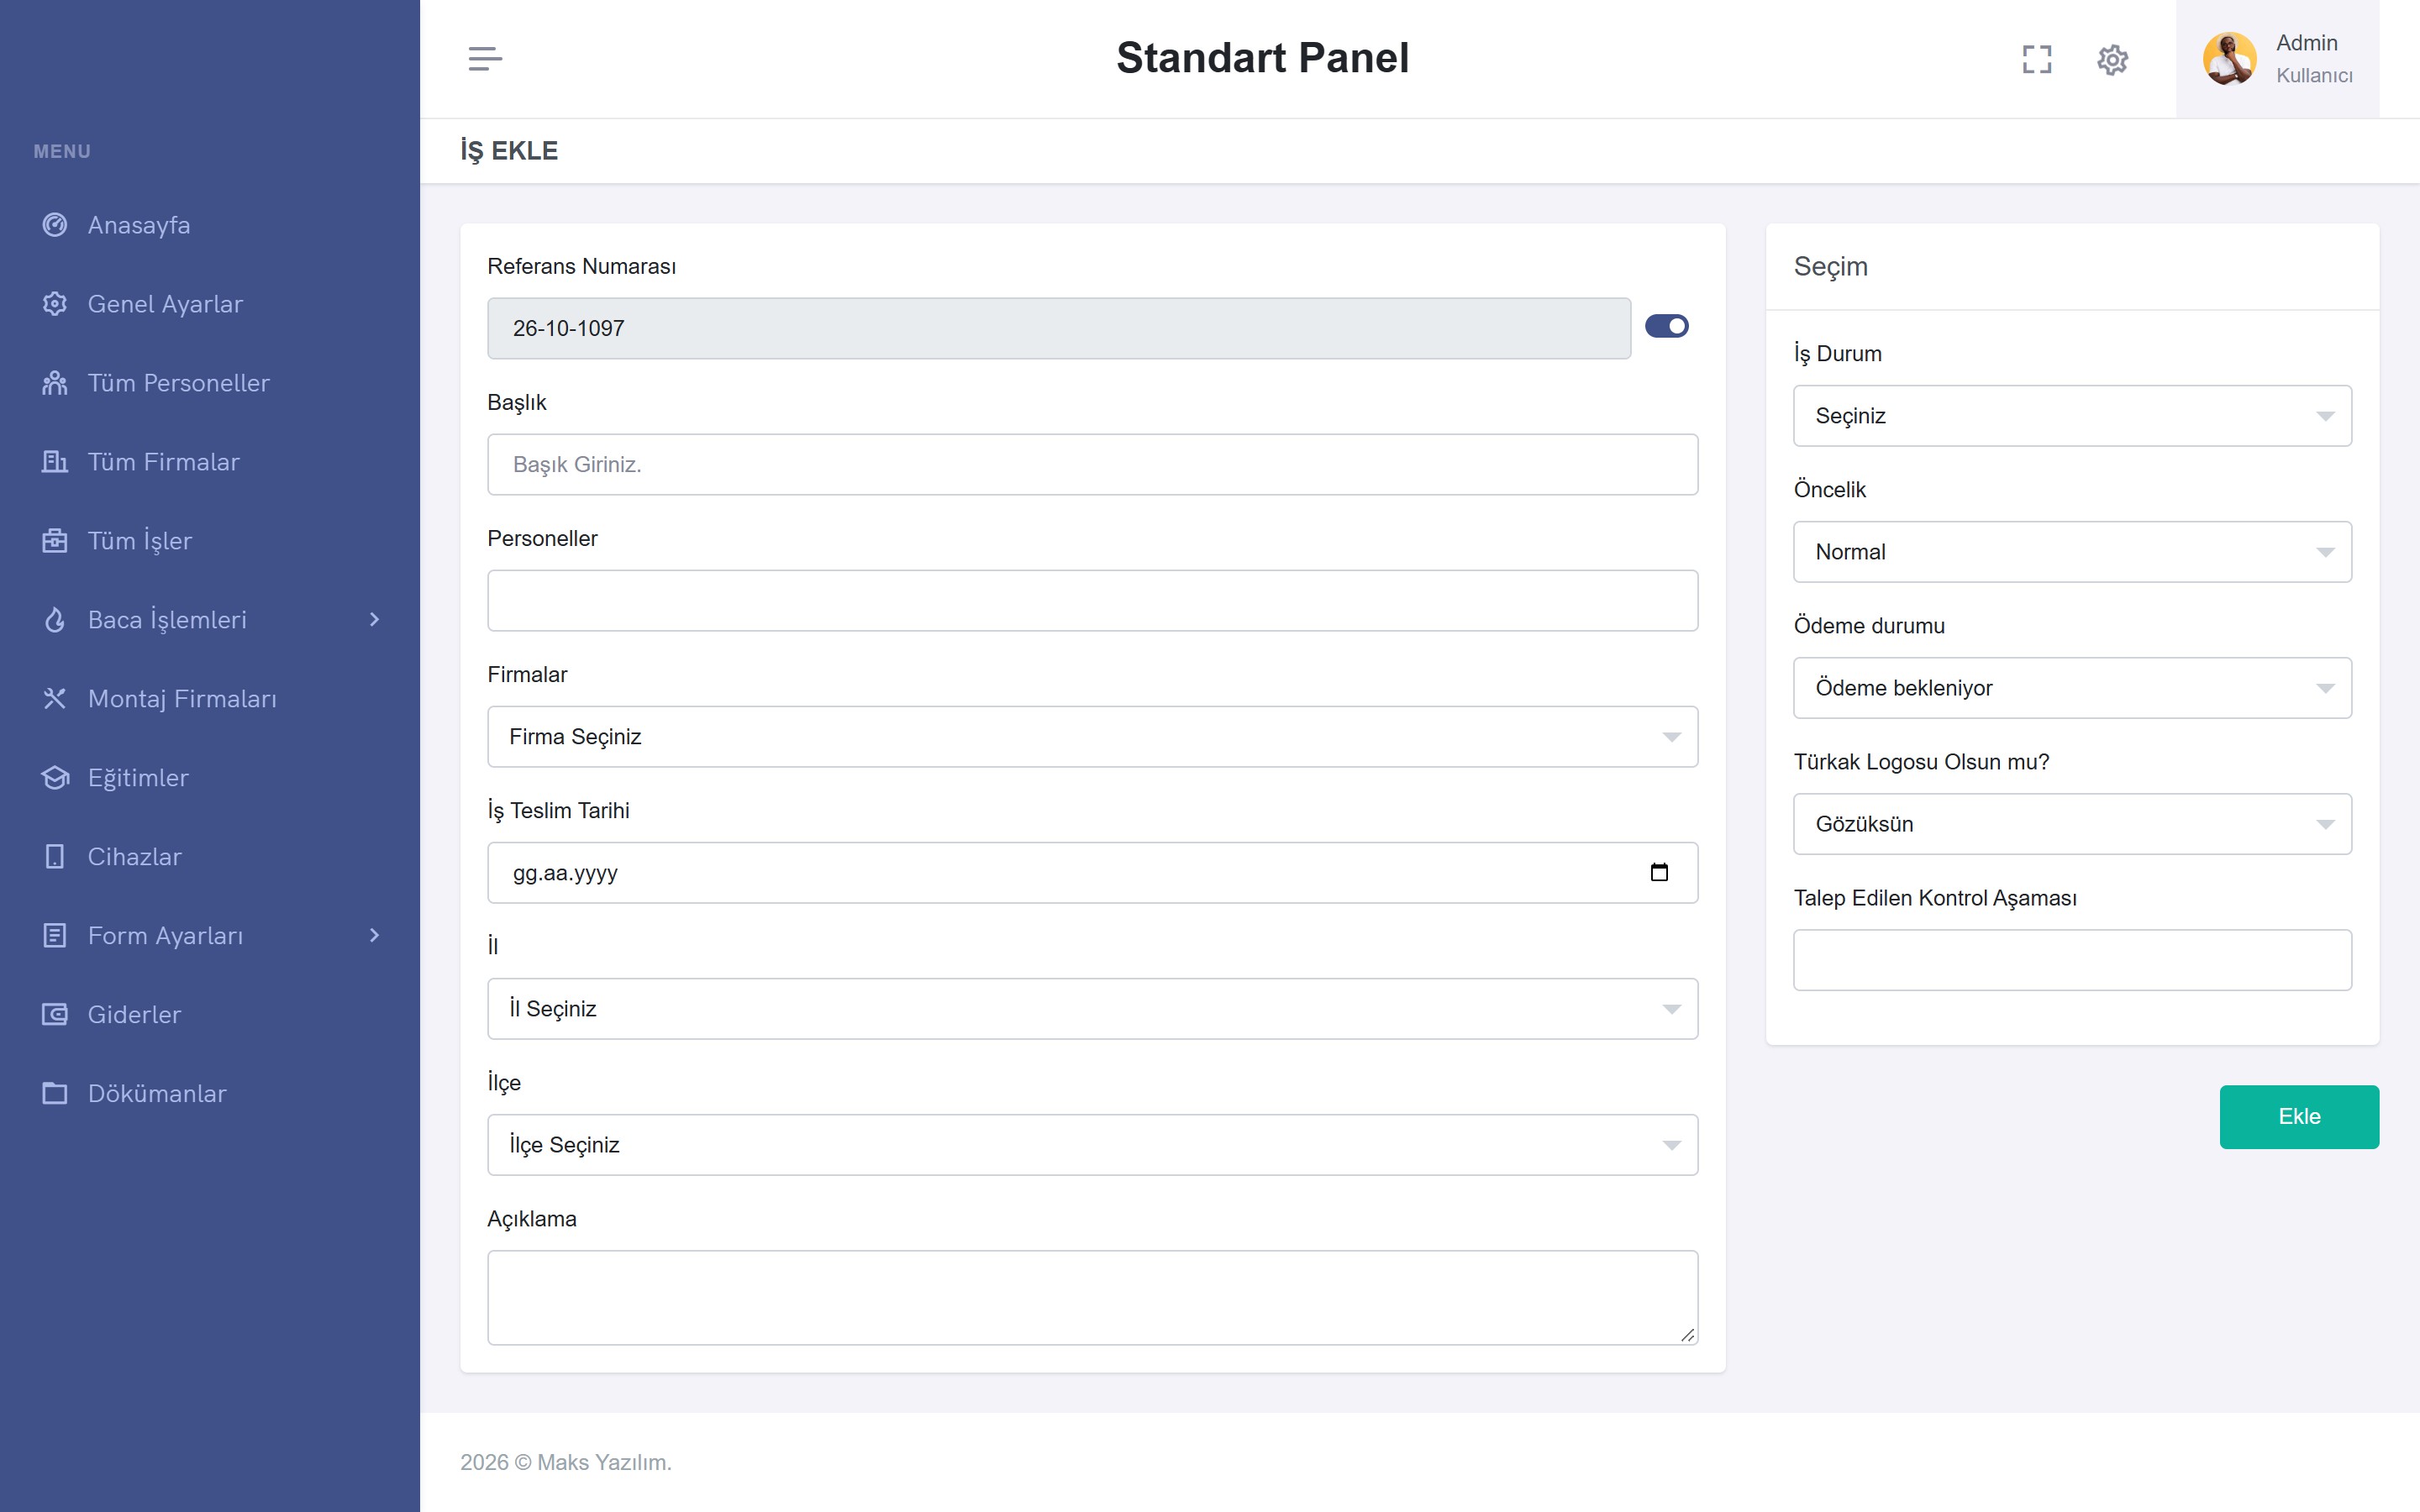2420x1512 pixels.
Task: Open the İş Durum Seçiniz dropdown
Action: point(2072,416)
